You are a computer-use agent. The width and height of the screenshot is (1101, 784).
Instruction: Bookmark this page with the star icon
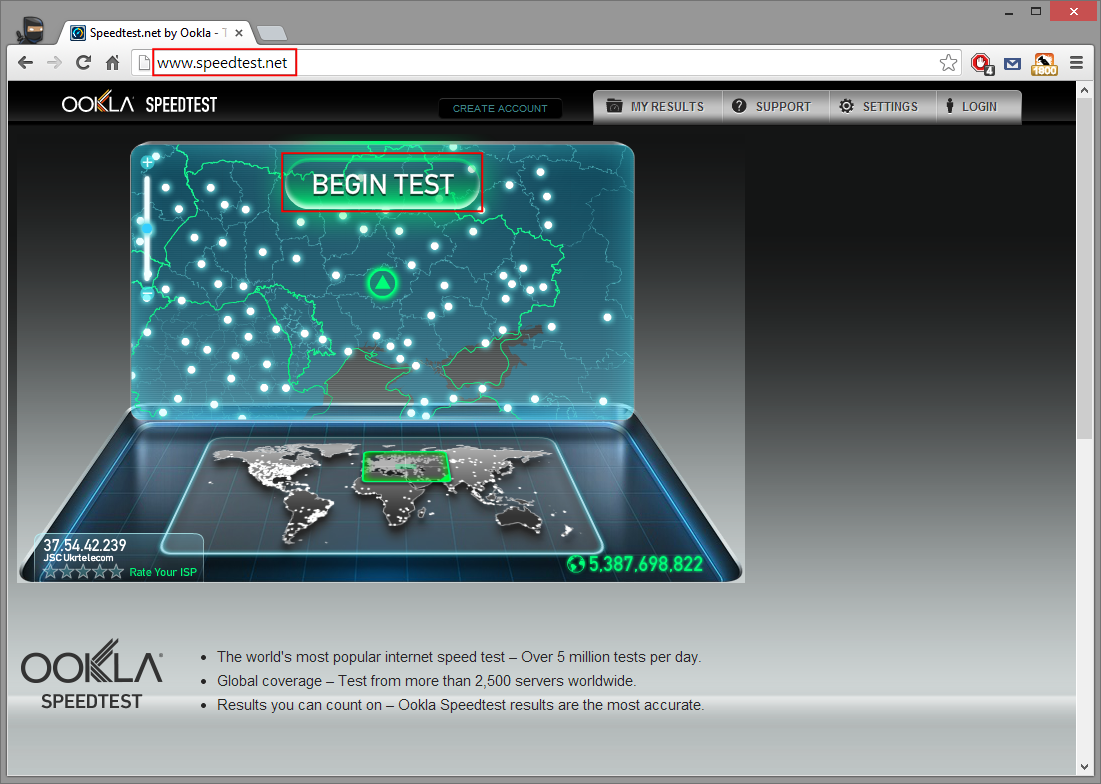[948, 63]
